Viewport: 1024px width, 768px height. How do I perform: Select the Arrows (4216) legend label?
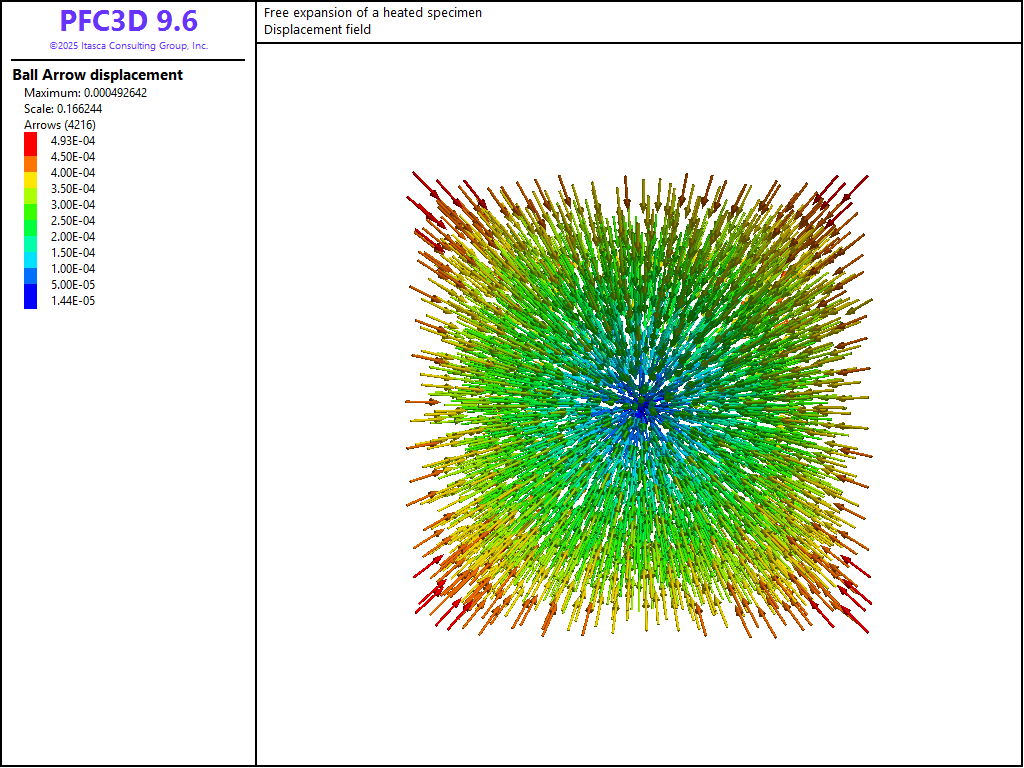[59, 125]
